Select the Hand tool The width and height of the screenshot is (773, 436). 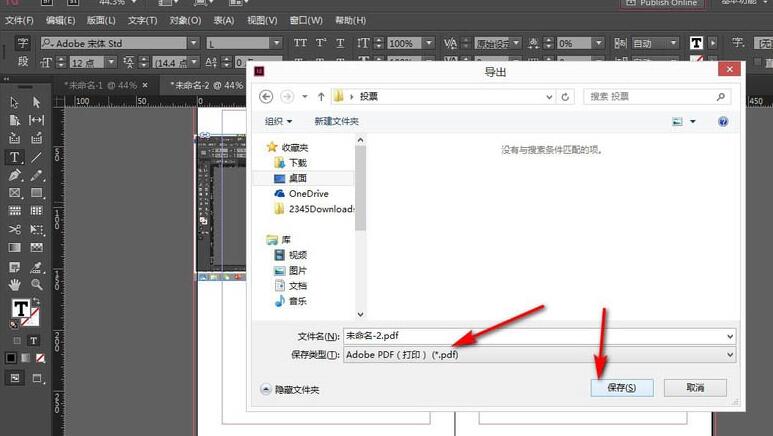click(x=14, y=285)
